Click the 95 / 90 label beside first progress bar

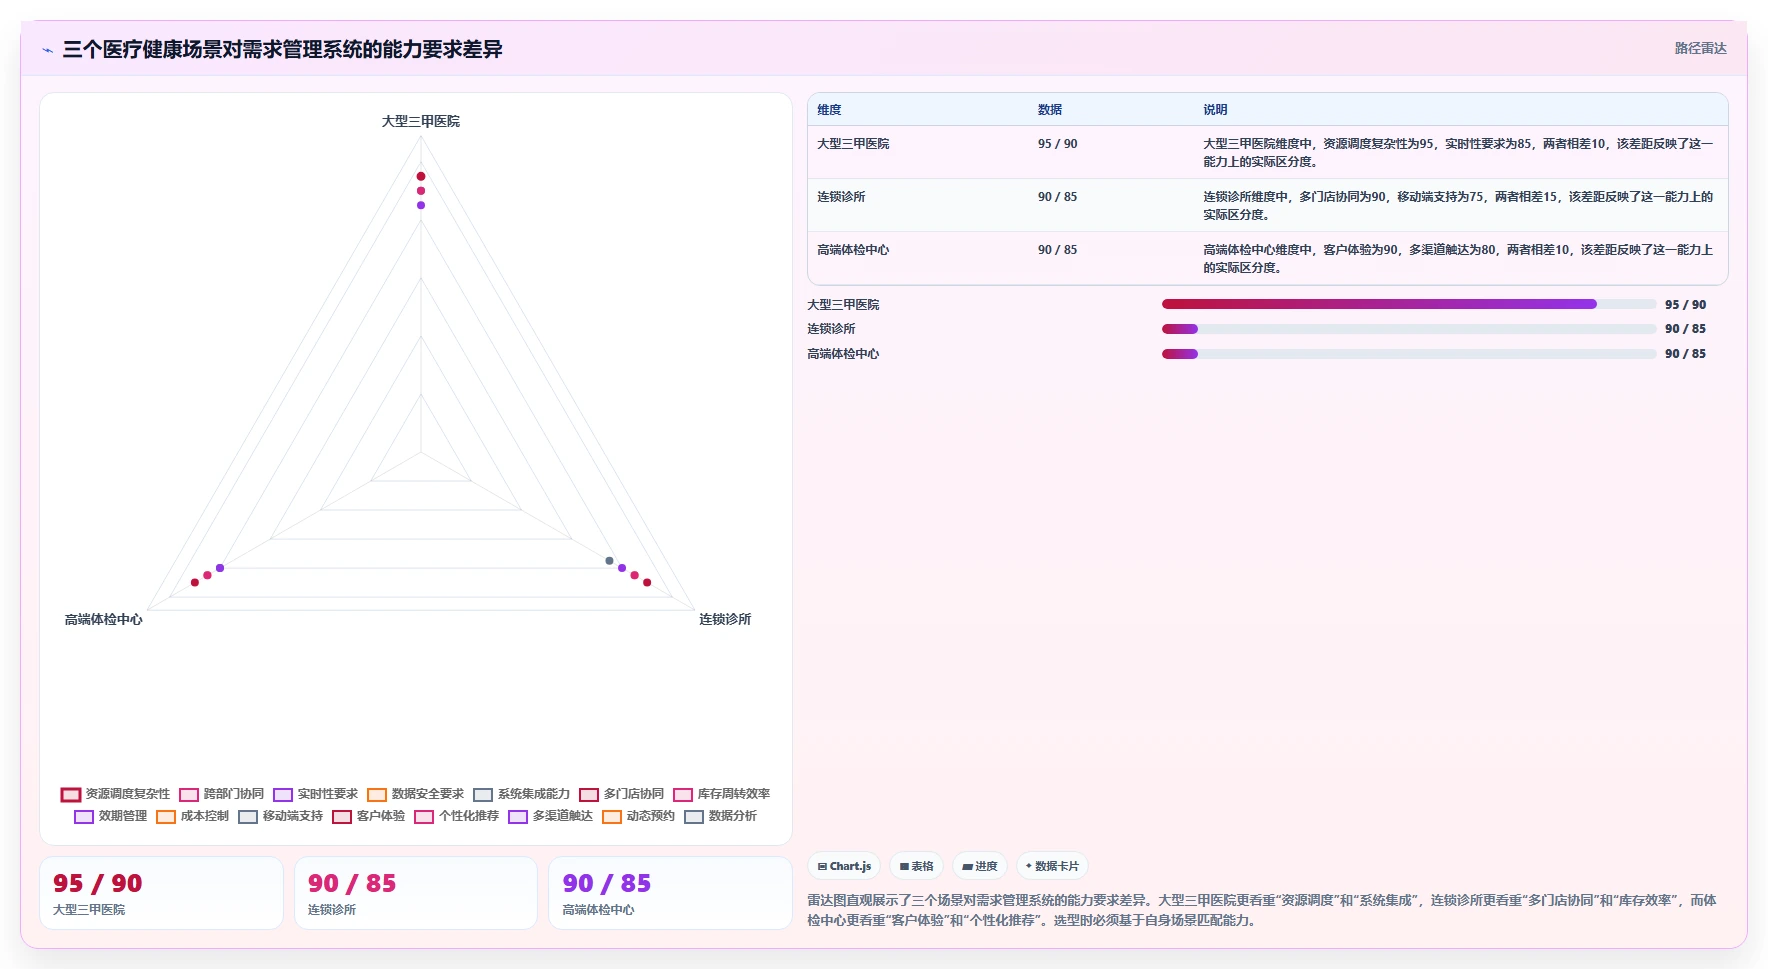[x=1686, y=305]
